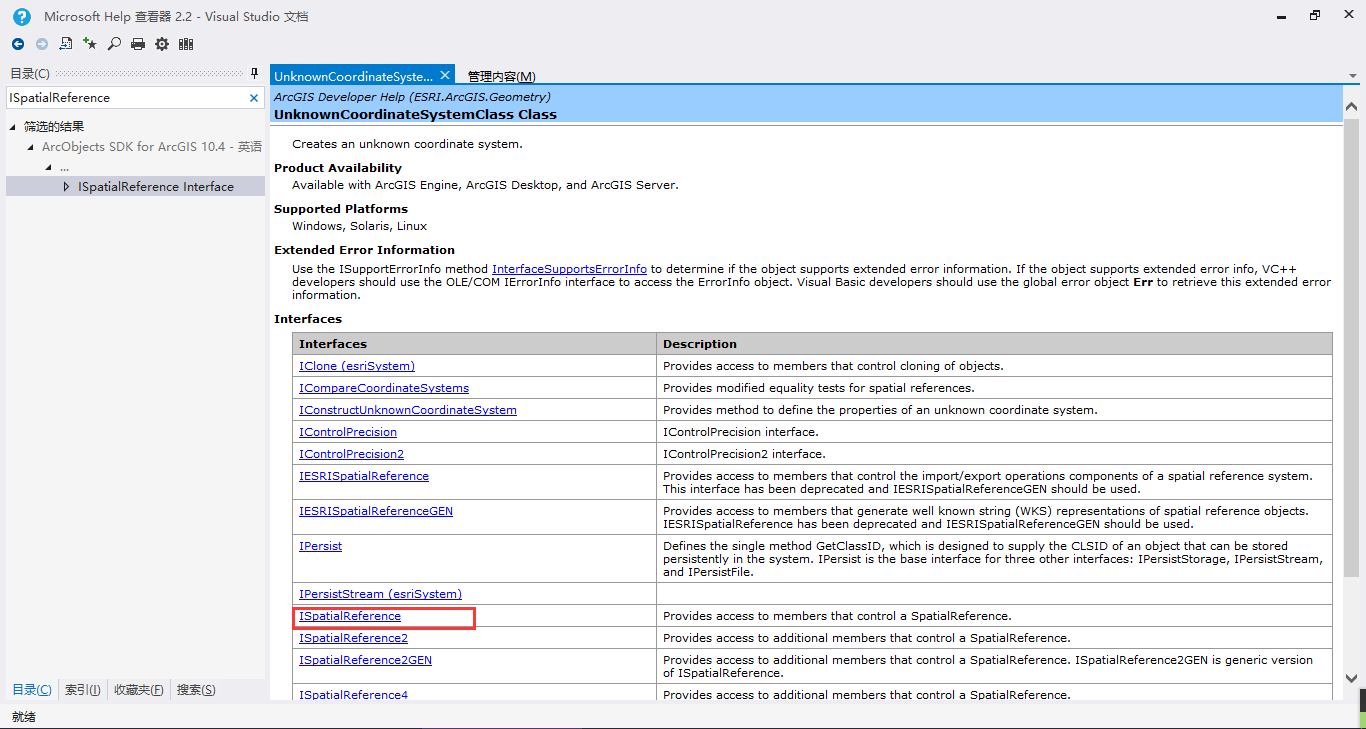Open the IESRISpatialReferenceGEN link
1366x729 pixels.
pos(376,511)
